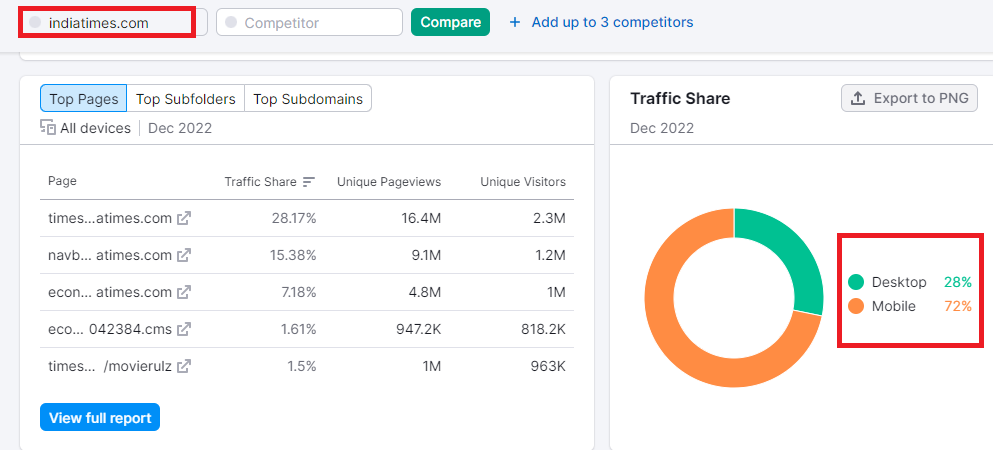Screen dimensions: 993x450
Task: Click the Traffic Share panel title
Action: [x=680, y=98]
